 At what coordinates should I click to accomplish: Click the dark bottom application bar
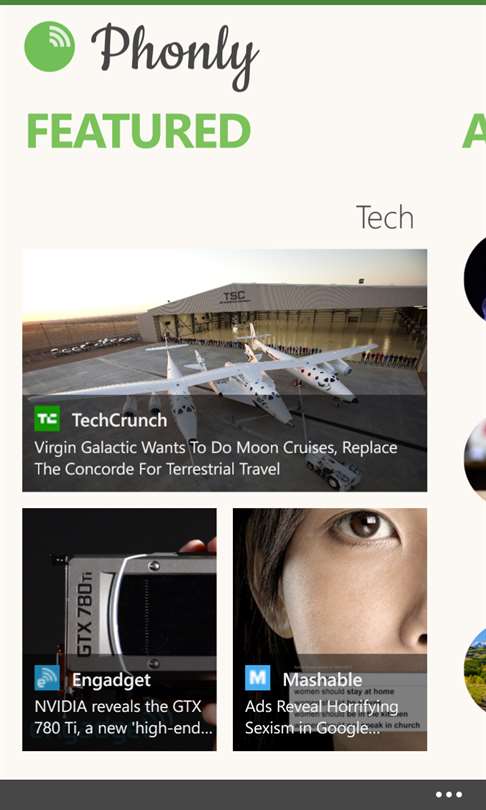pyautogui.click(x=243, y=795)
